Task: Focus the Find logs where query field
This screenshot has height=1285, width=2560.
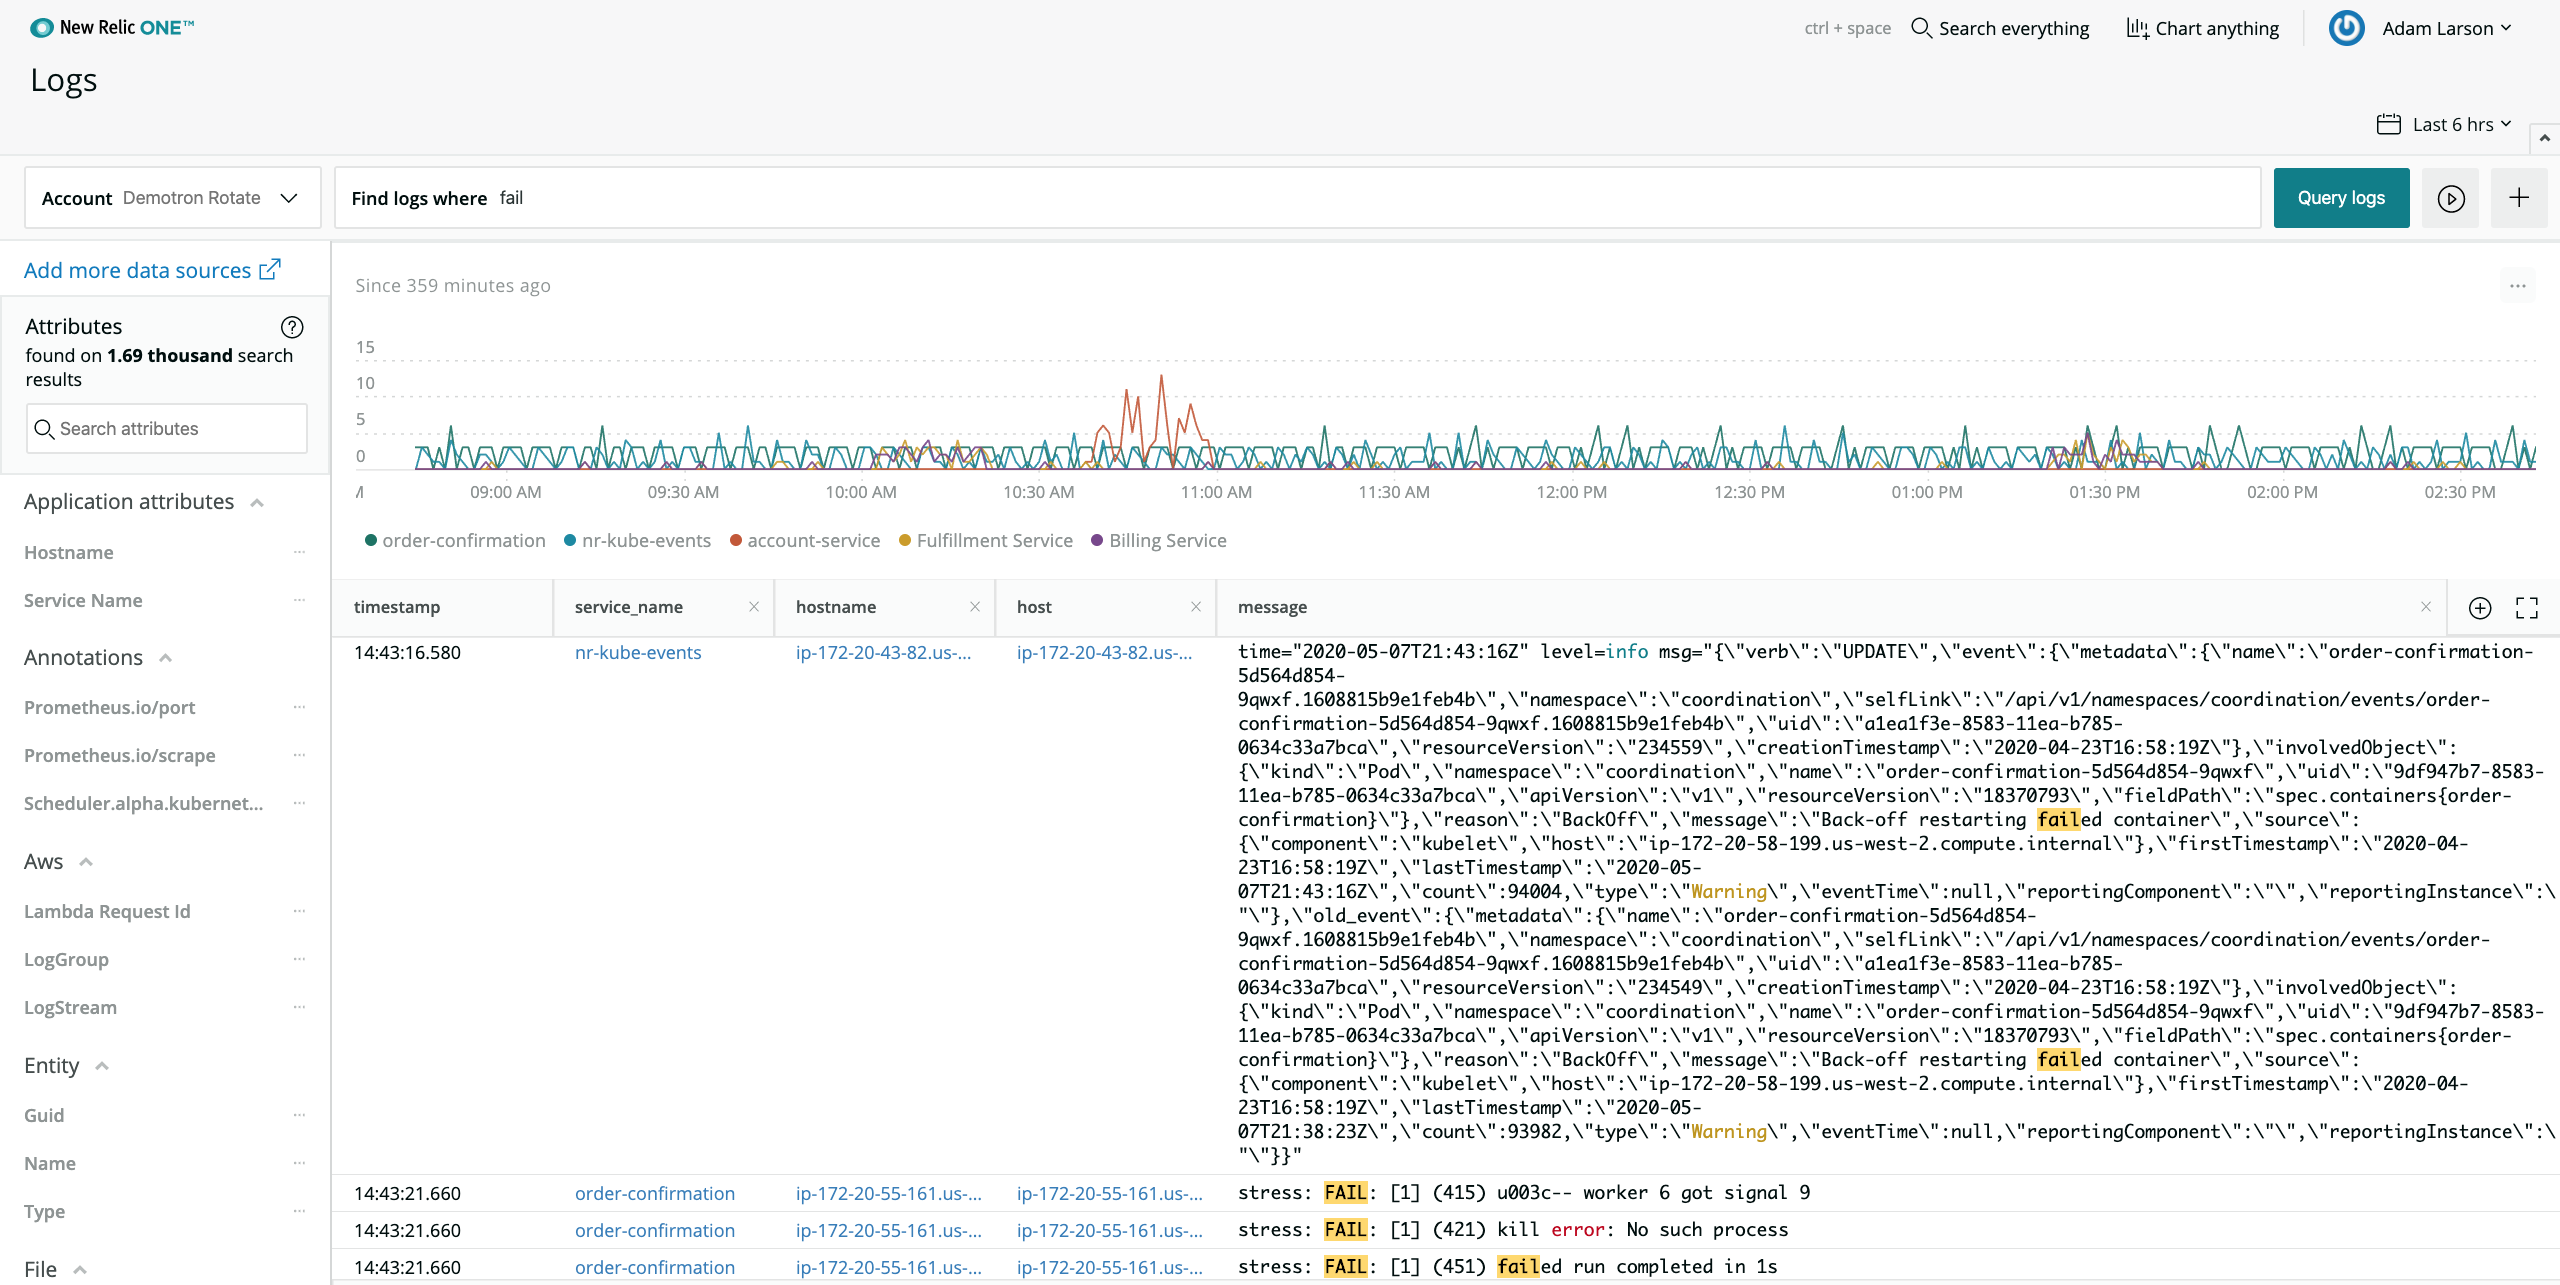Action: tap(1297, 198)
